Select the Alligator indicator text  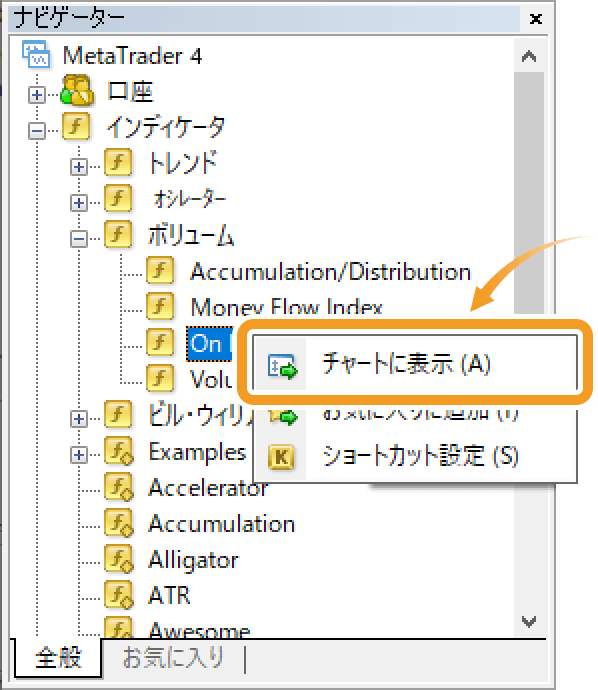pos(194,561)
